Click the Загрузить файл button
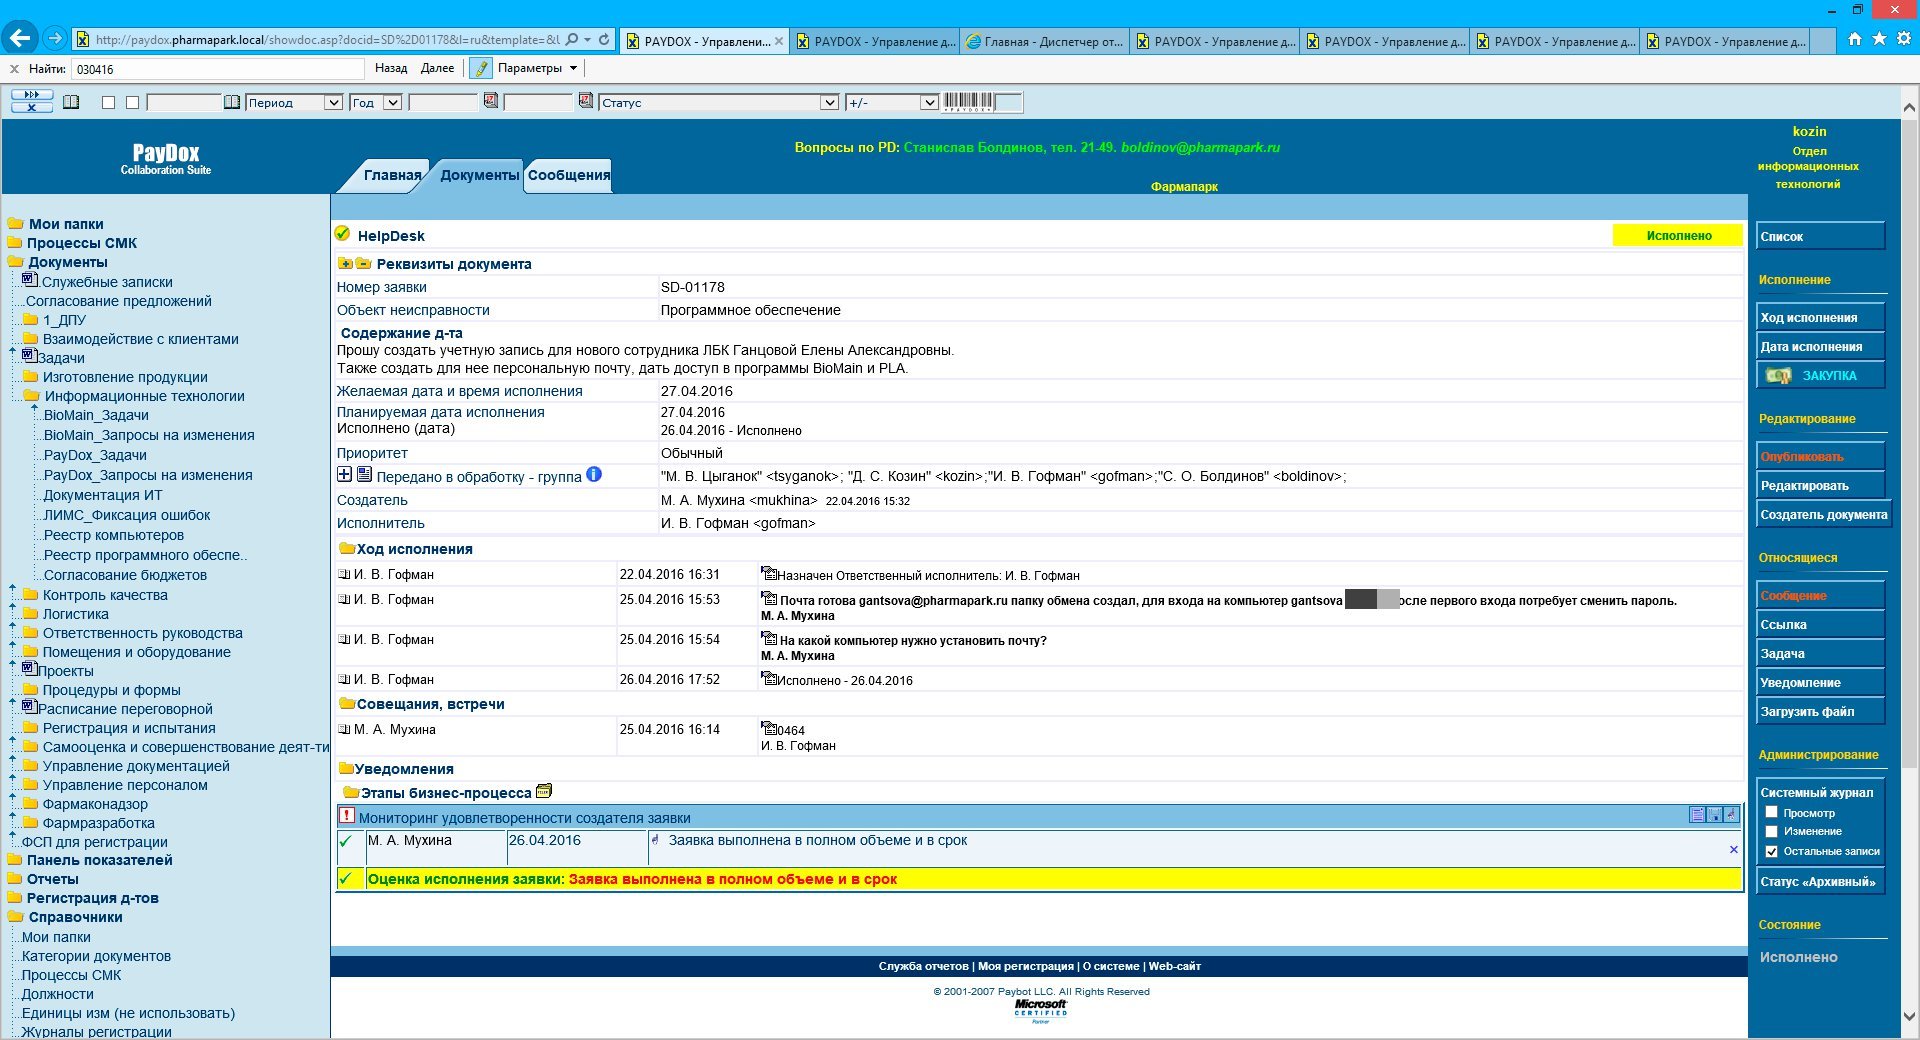 1820,711
